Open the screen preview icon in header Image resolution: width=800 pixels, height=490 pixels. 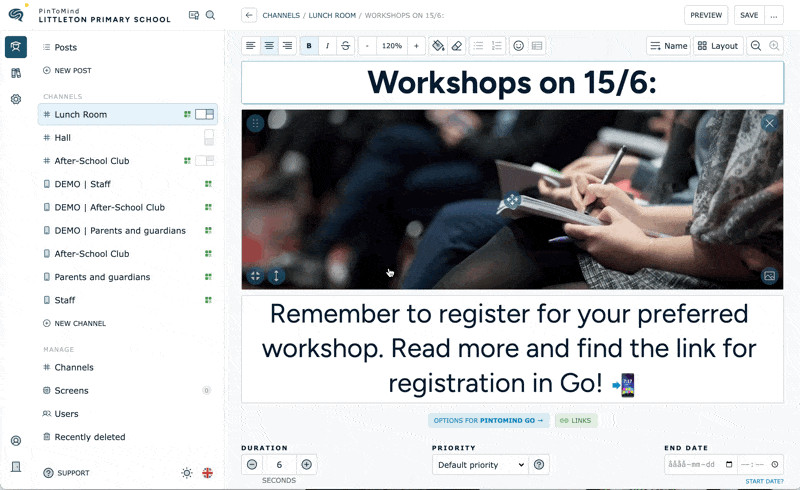[194, 15]
